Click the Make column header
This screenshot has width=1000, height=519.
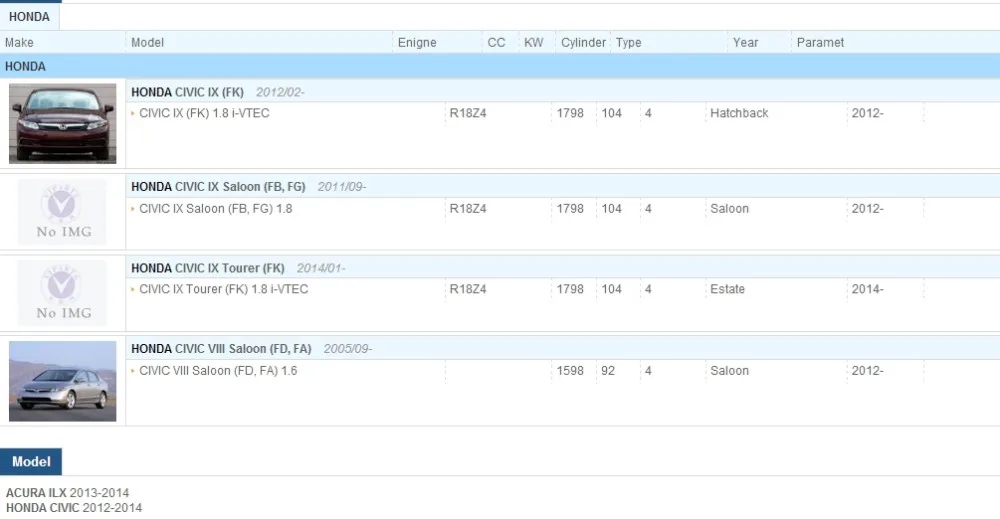19,43
